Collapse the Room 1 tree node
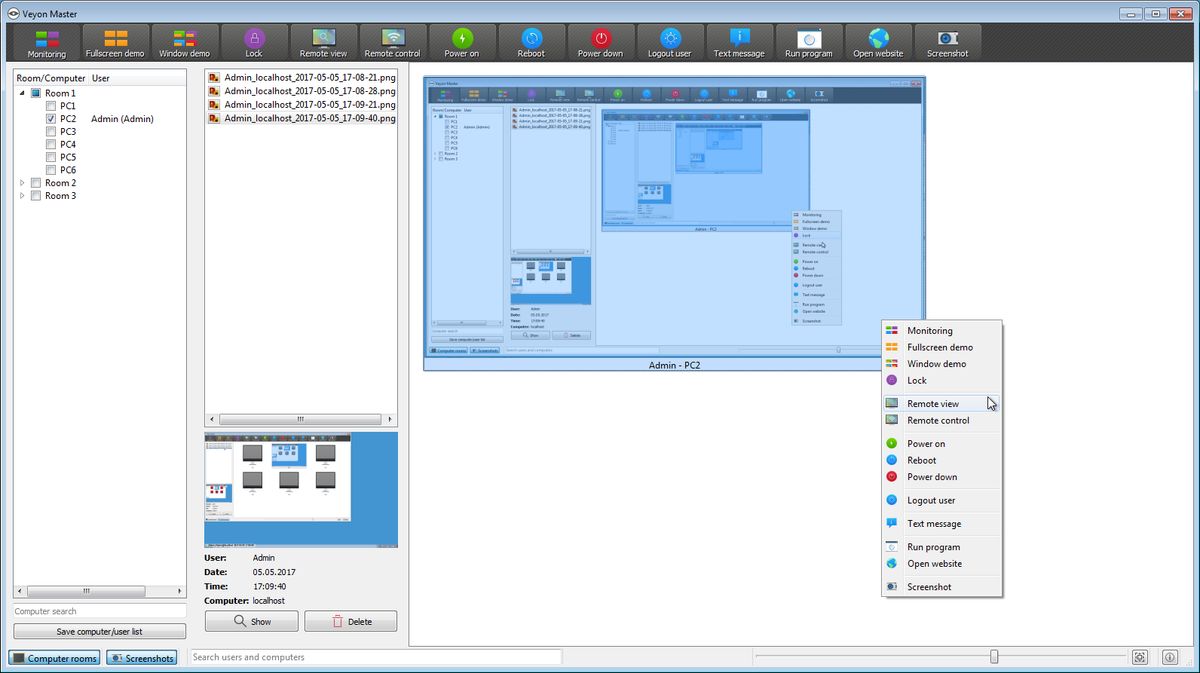The height and width of the screenshot is (673, 1200). click(x=22, y=92)
